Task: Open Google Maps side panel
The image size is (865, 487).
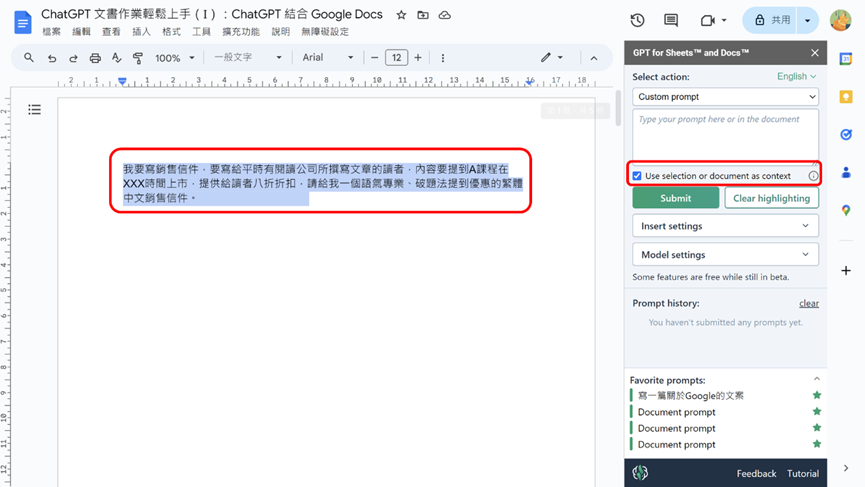Action: (846, 210)
